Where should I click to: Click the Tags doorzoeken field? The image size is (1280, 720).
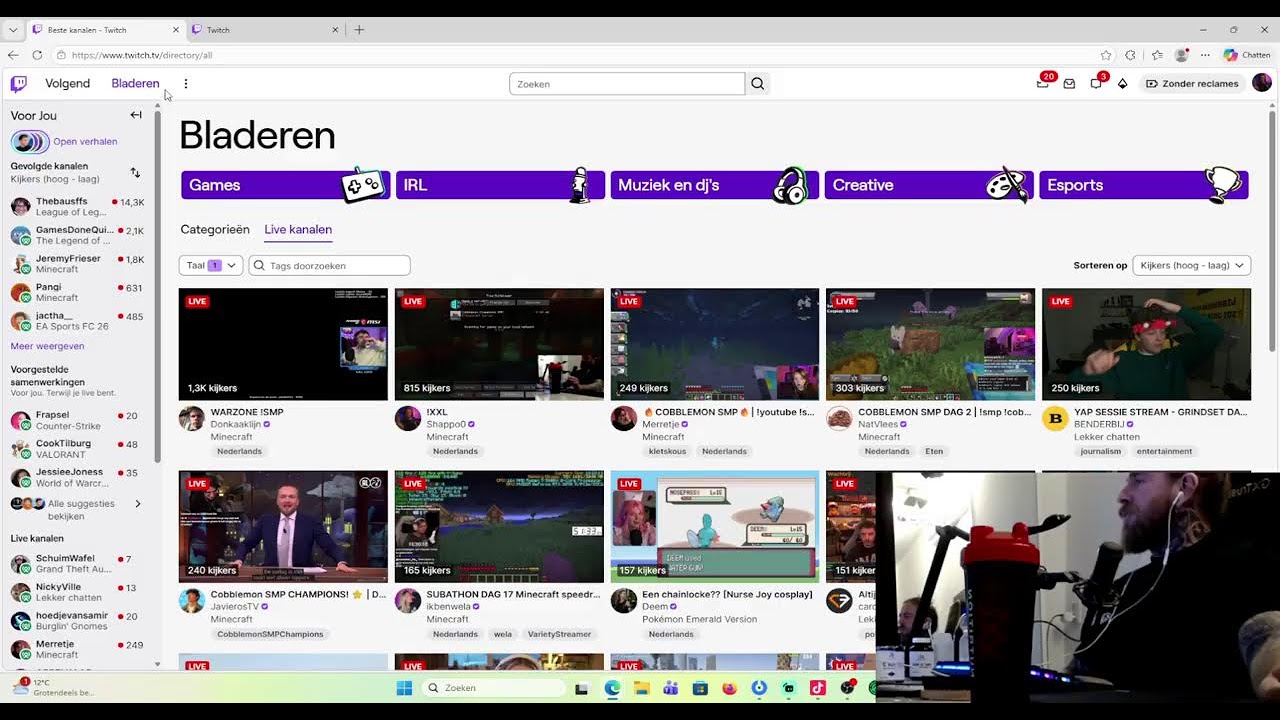pyautogui.click(x=329, y=265)
